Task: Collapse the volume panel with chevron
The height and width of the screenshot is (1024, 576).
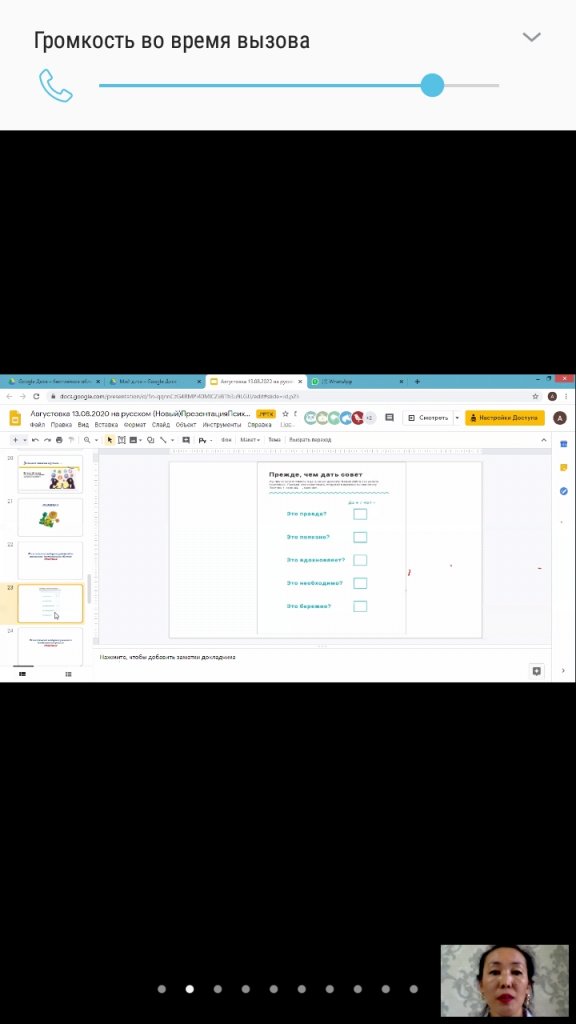Action: pyautogui.click(x=532, y=37)
